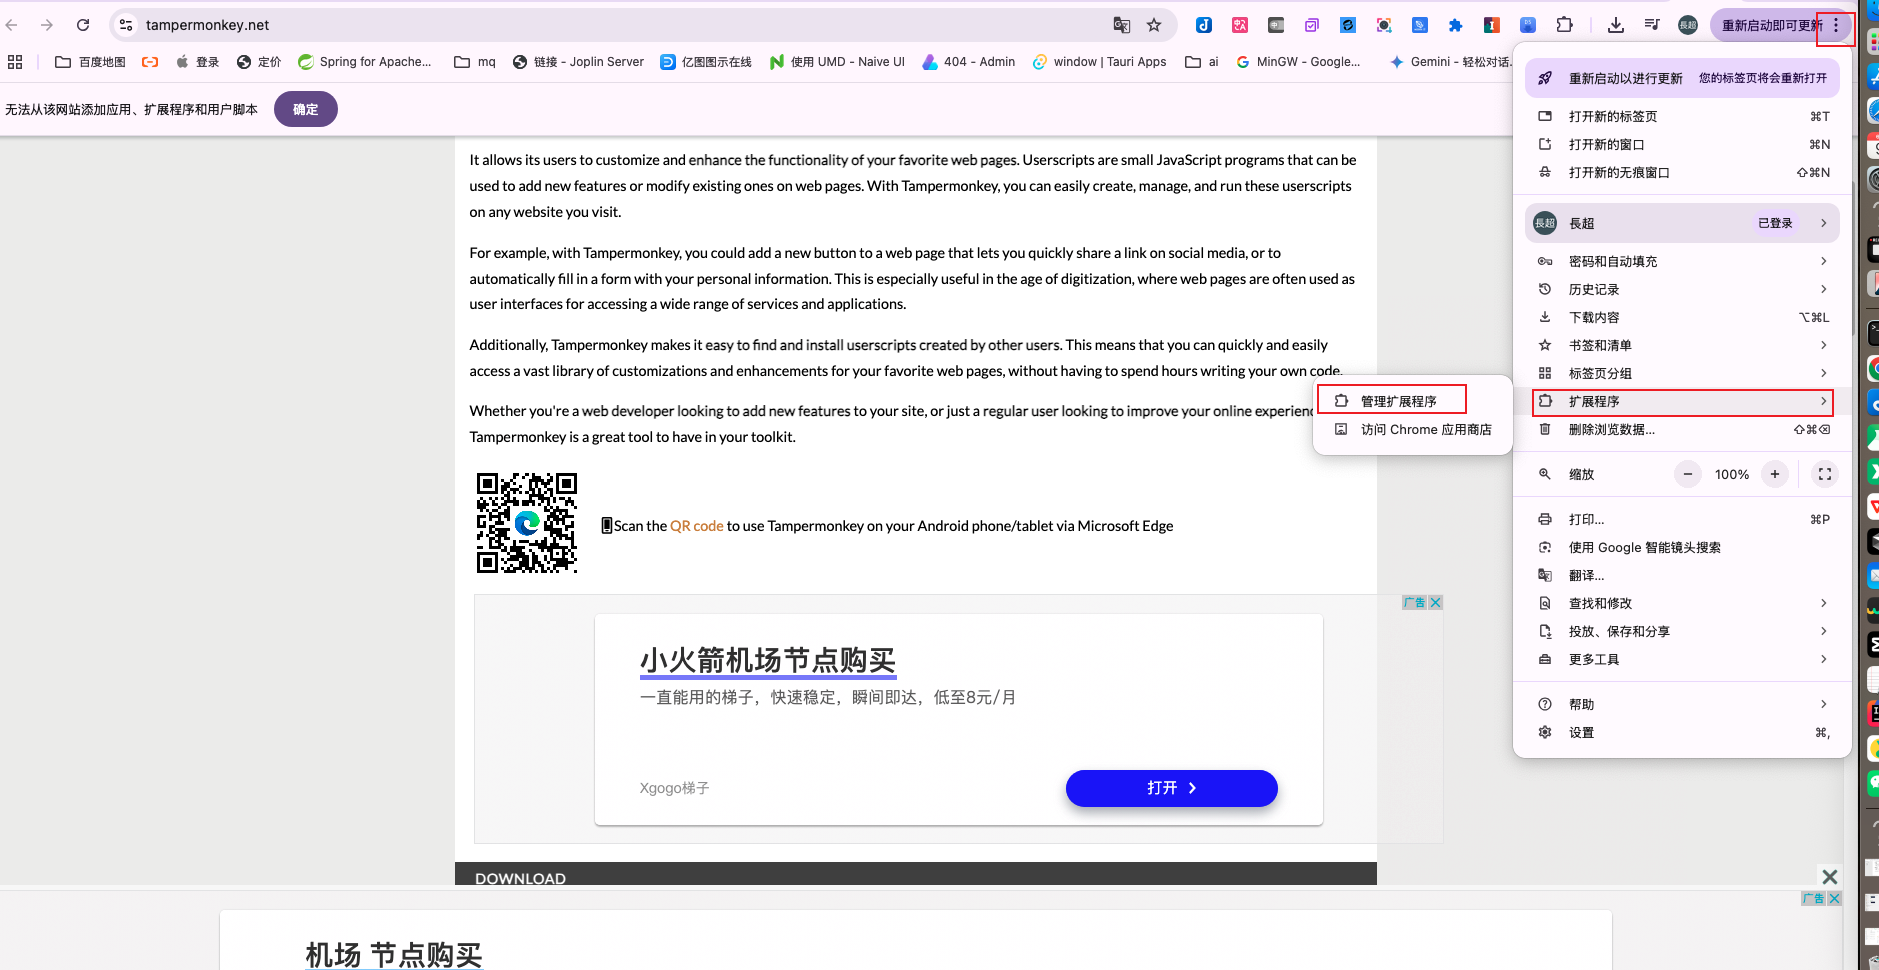Decrease zoom with the minus button
Screen dimensions: 1879x970
[x=1688, y=474]
